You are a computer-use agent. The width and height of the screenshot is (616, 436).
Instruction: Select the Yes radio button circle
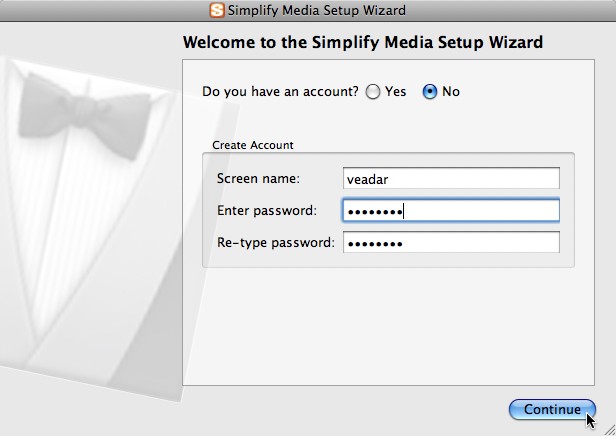(x=373, y=92)
